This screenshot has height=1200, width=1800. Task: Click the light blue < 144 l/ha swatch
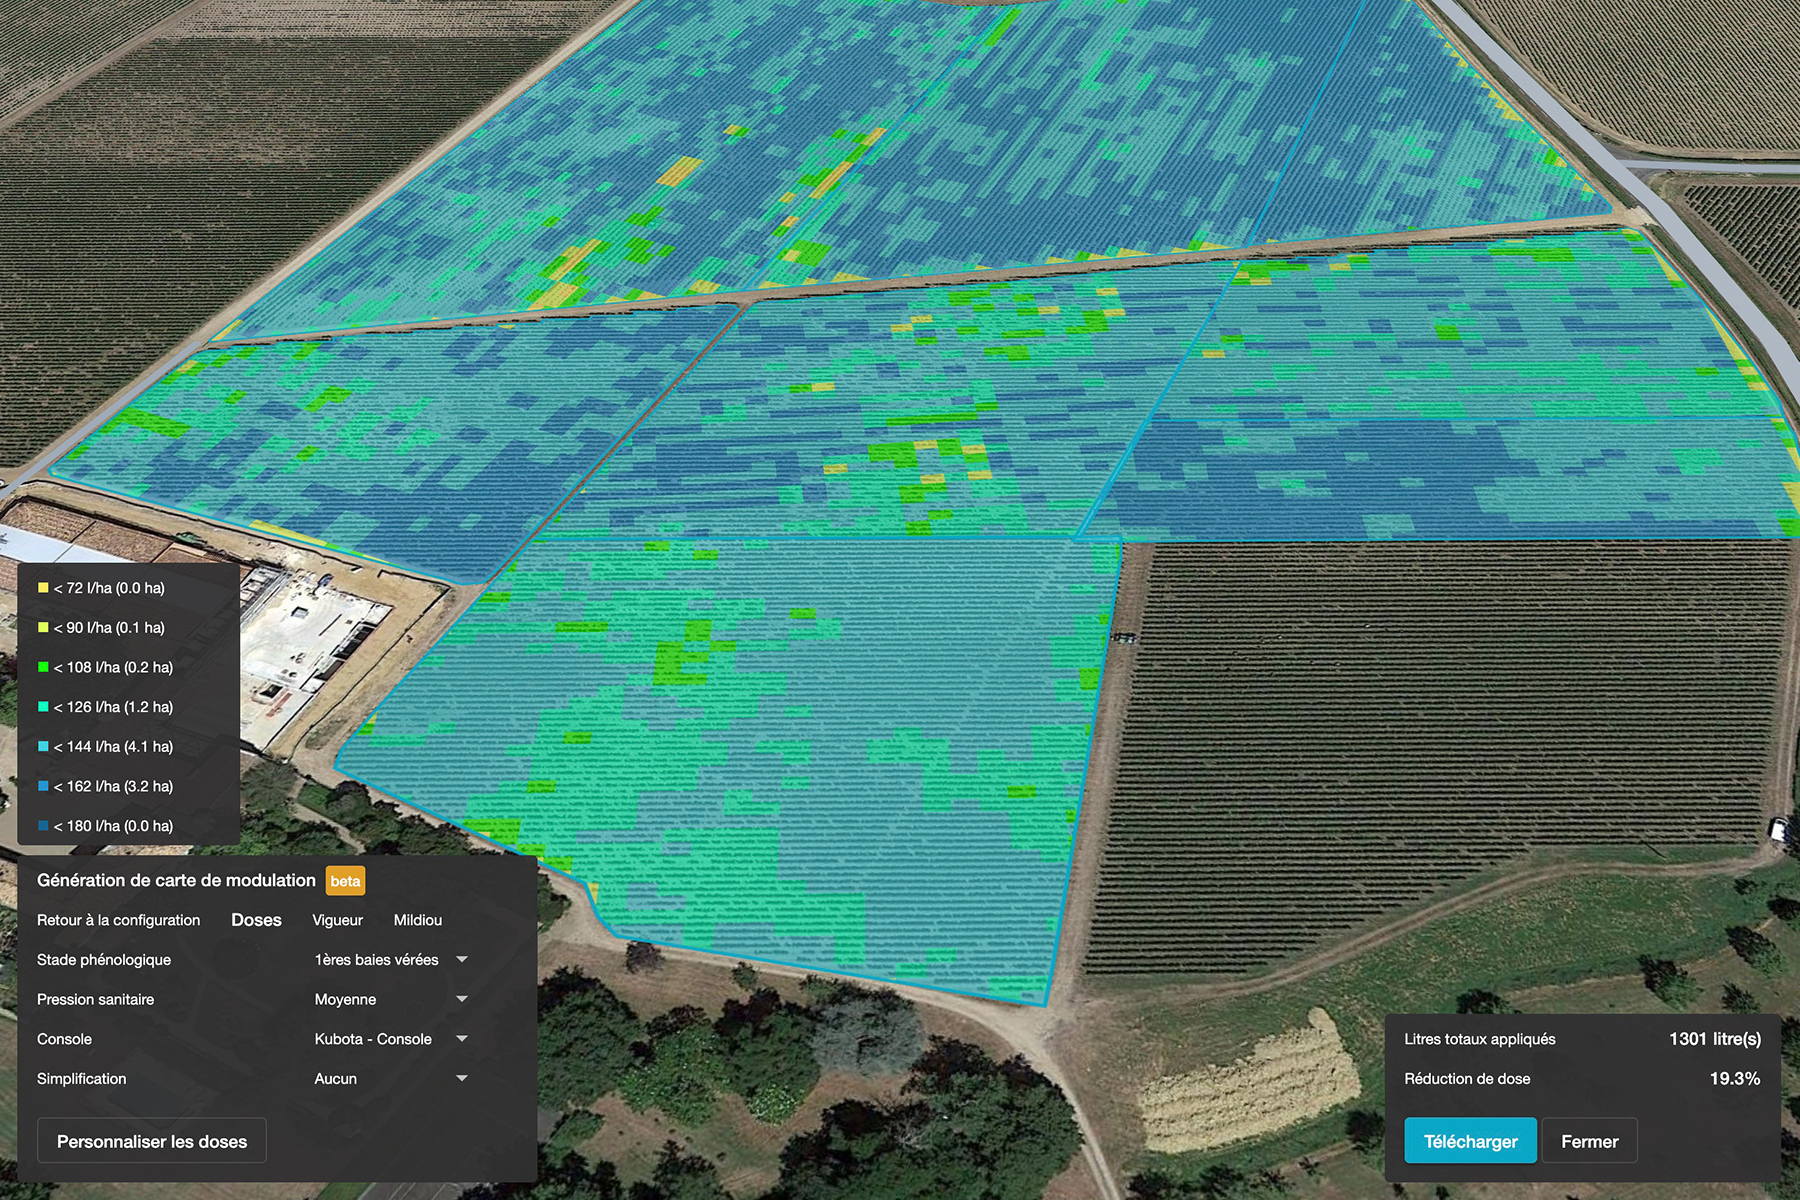click(x=43, y=747)
